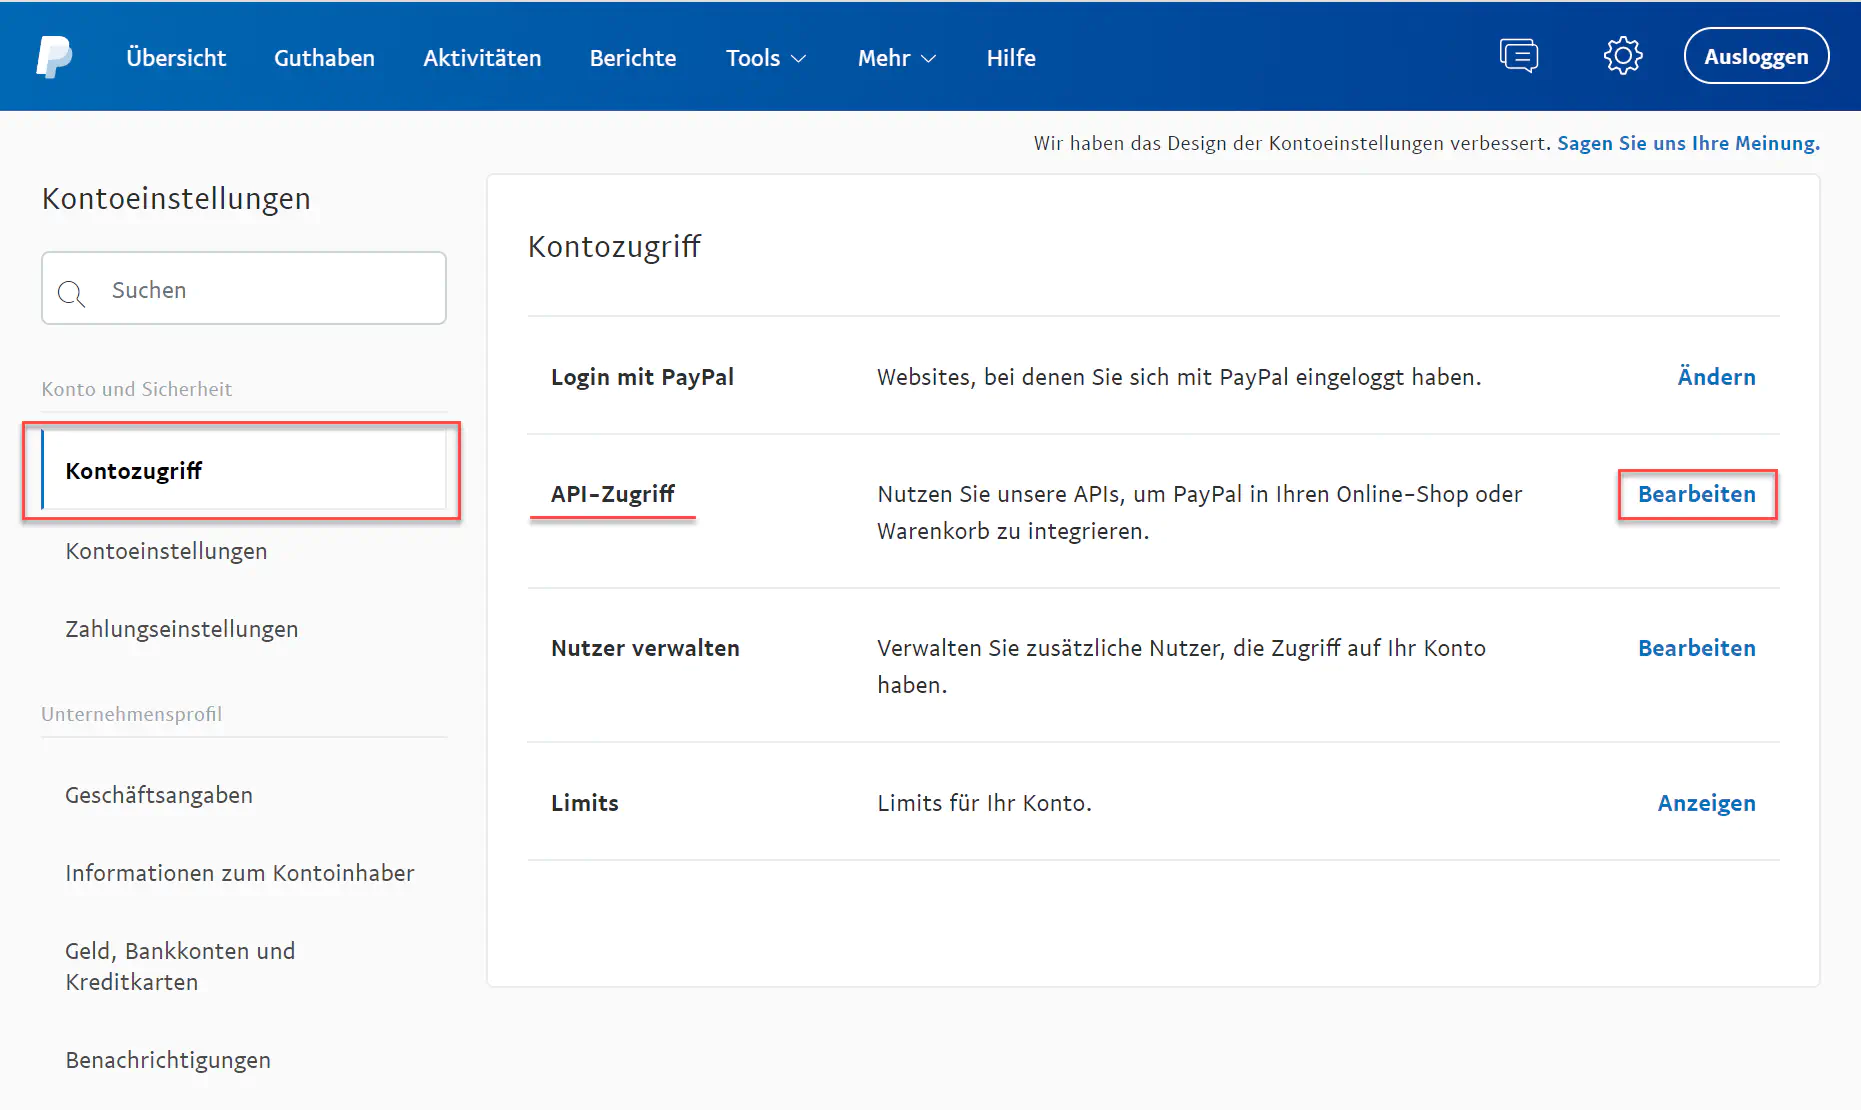
Task: Open Berichte in top navigation
Action: [x=633, y=58]
